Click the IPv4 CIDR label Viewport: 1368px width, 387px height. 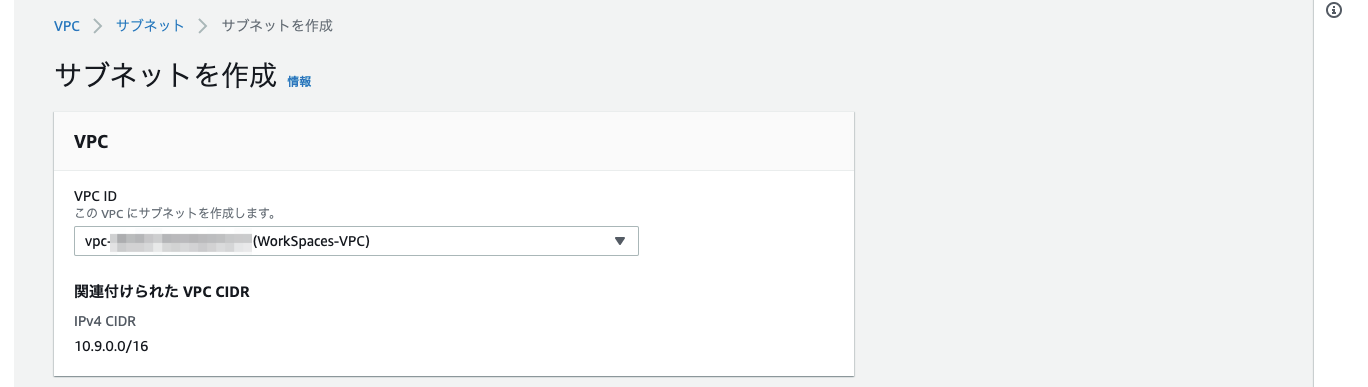(x=105, y=321)
